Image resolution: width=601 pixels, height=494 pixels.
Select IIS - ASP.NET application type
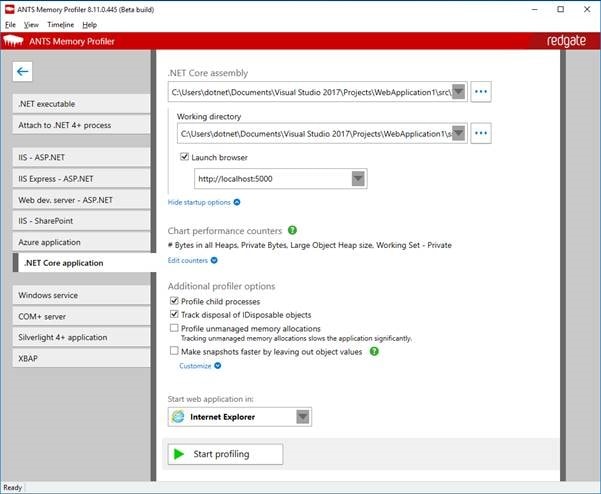coord(81,158)
